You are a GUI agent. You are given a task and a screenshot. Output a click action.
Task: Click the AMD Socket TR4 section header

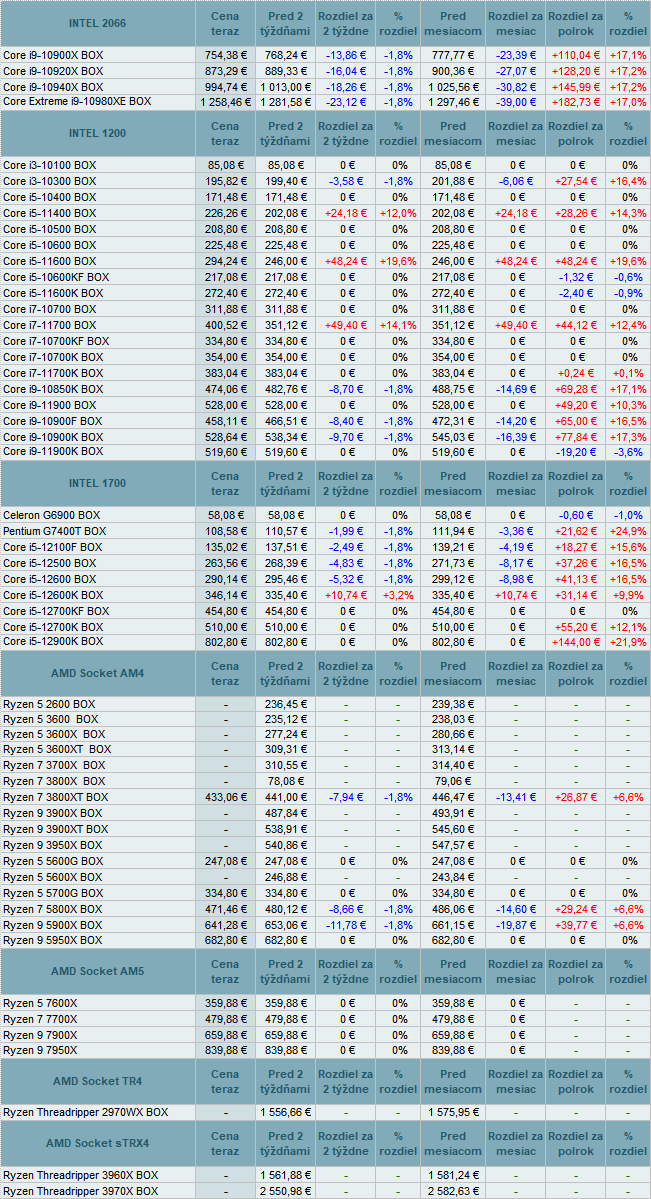[98, 1081]
